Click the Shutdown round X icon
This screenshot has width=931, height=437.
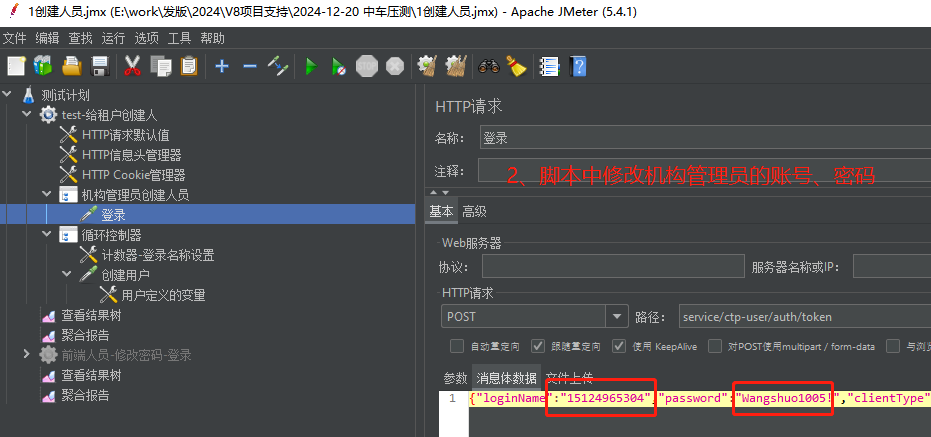tap(395, 66)
